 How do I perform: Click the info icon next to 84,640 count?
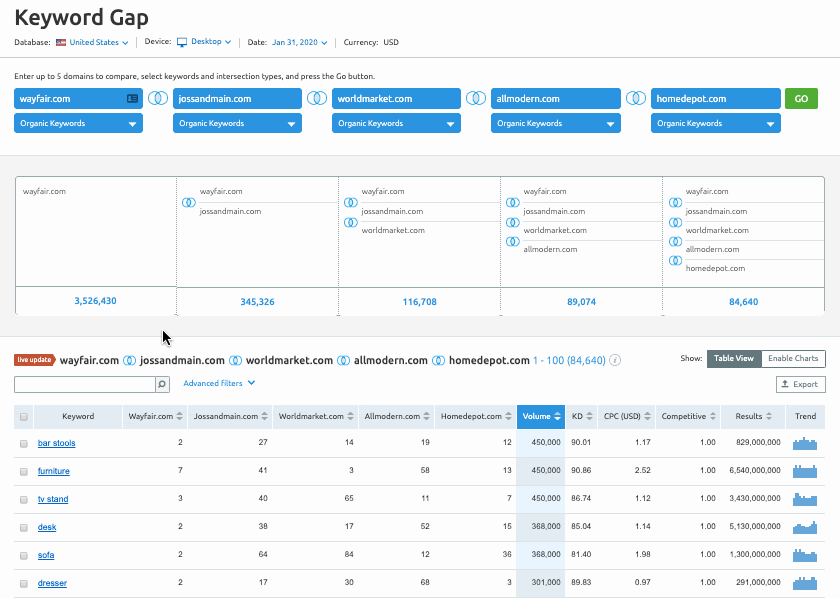click(615, 360)
